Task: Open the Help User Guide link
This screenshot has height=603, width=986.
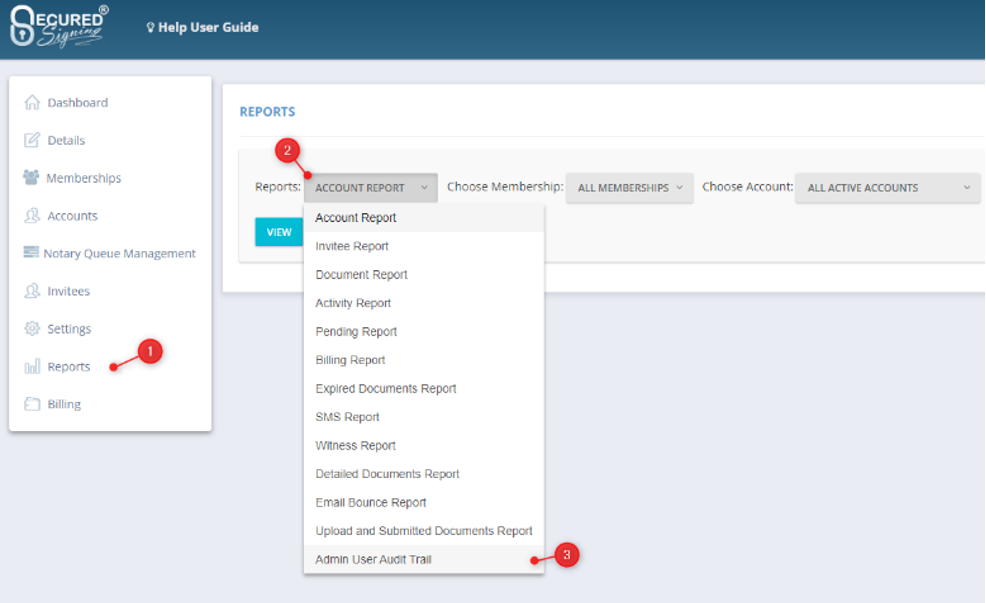Action: coord(203,27)
